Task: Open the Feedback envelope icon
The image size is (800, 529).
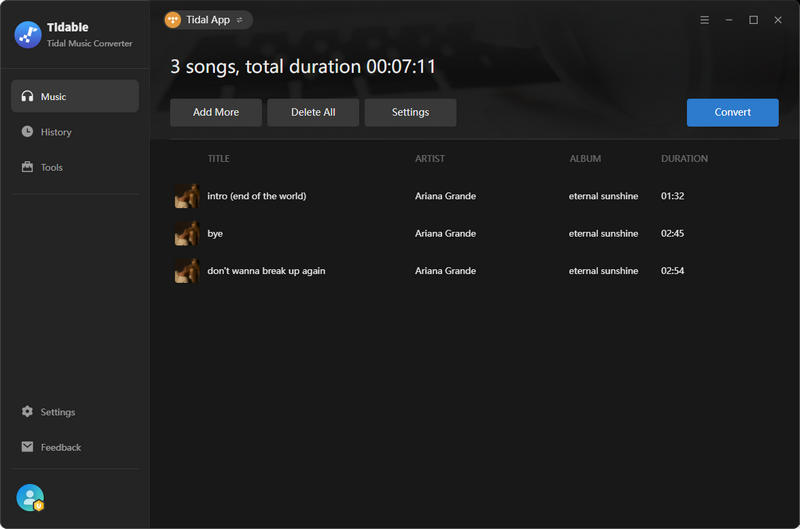Action: click(x=28, y=447)
